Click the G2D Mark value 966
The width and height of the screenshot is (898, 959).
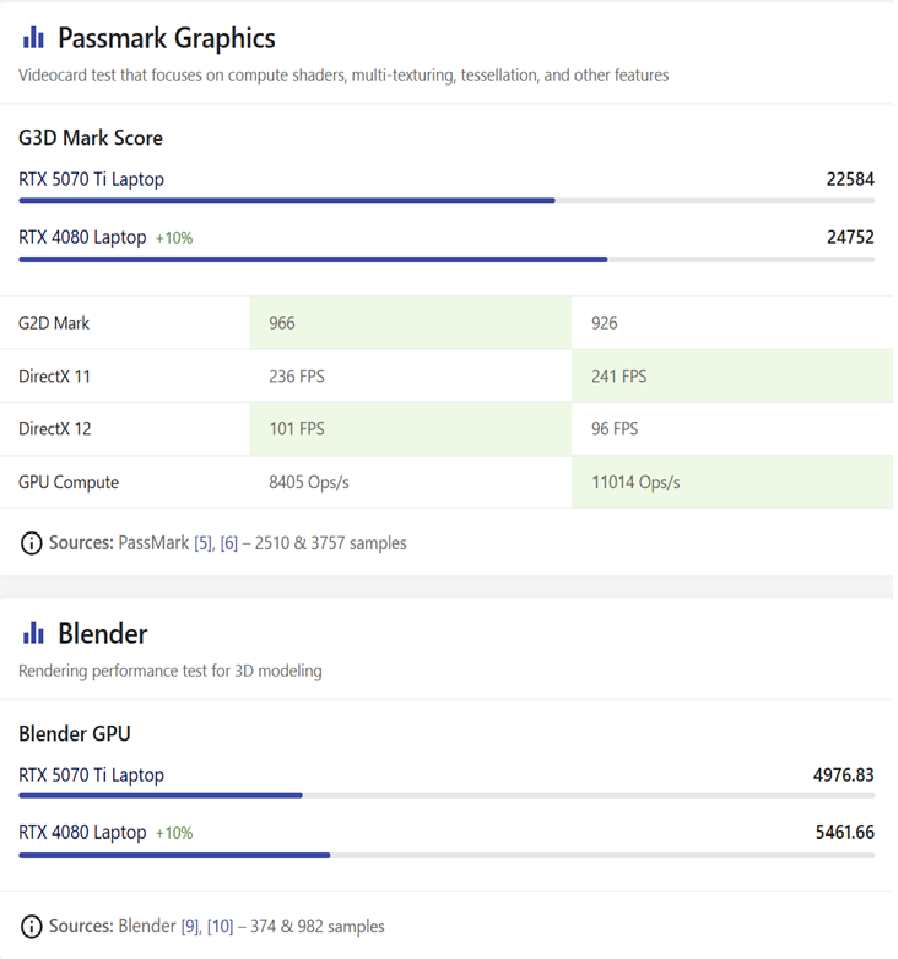click(282, 323)
